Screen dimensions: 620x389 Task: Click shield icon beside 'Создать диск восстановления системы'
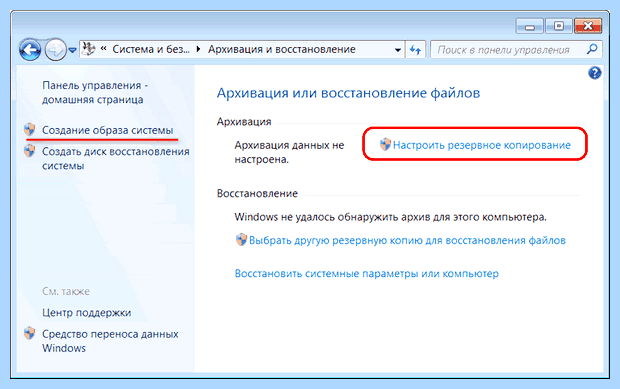[x=30, y=151]
